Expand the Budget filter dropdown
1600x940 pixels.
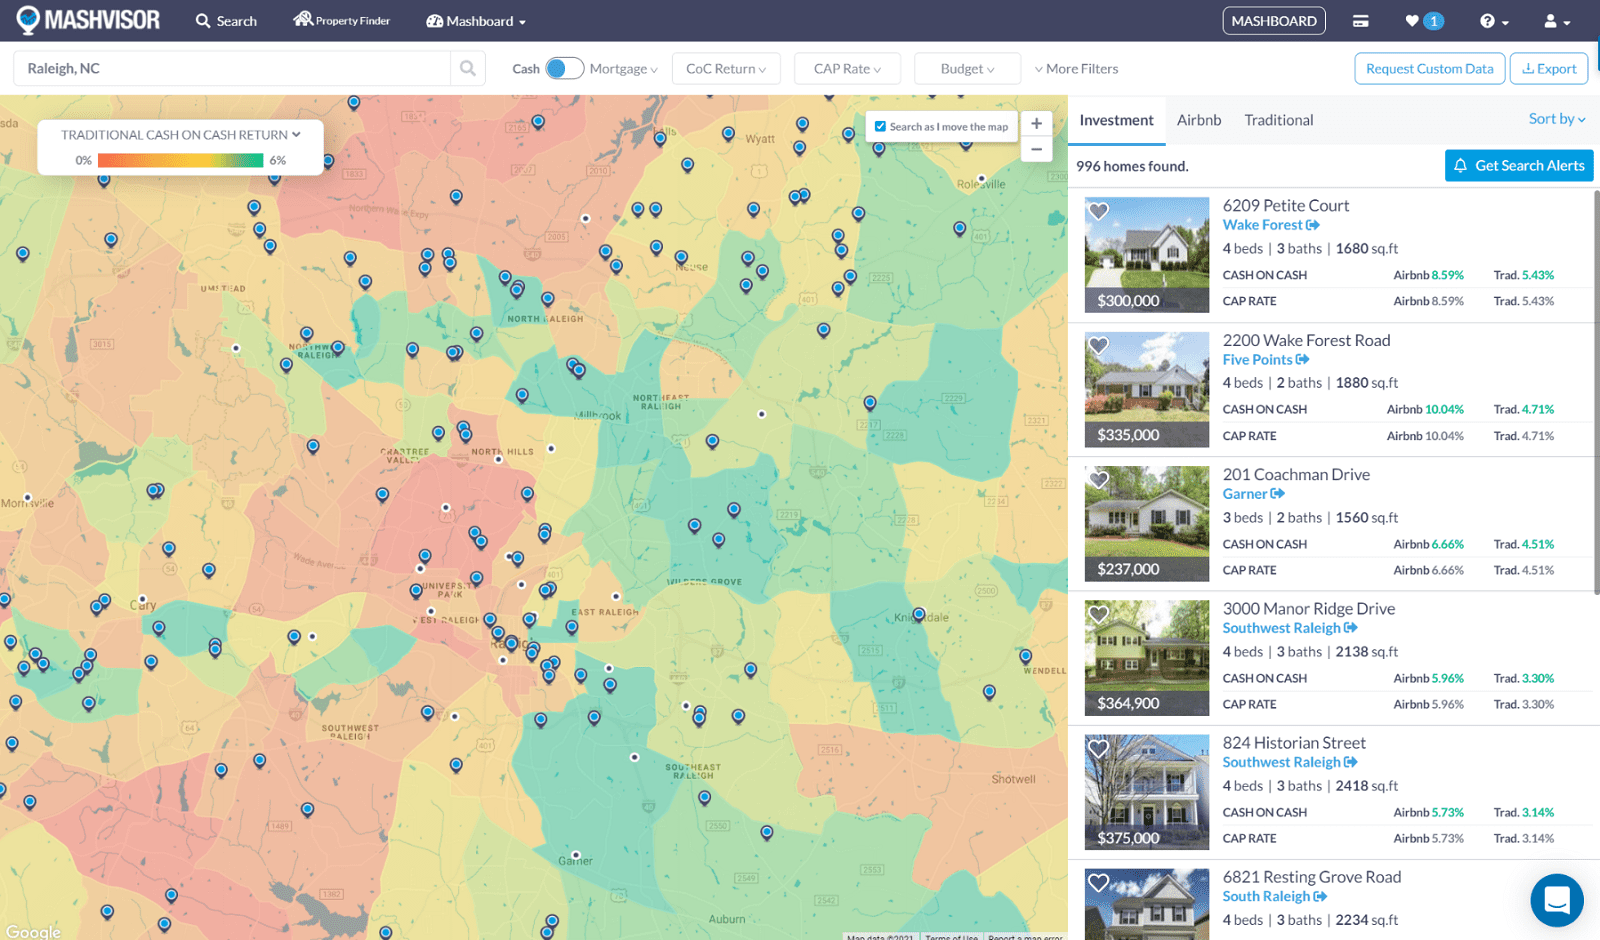(x=966, y=68)
